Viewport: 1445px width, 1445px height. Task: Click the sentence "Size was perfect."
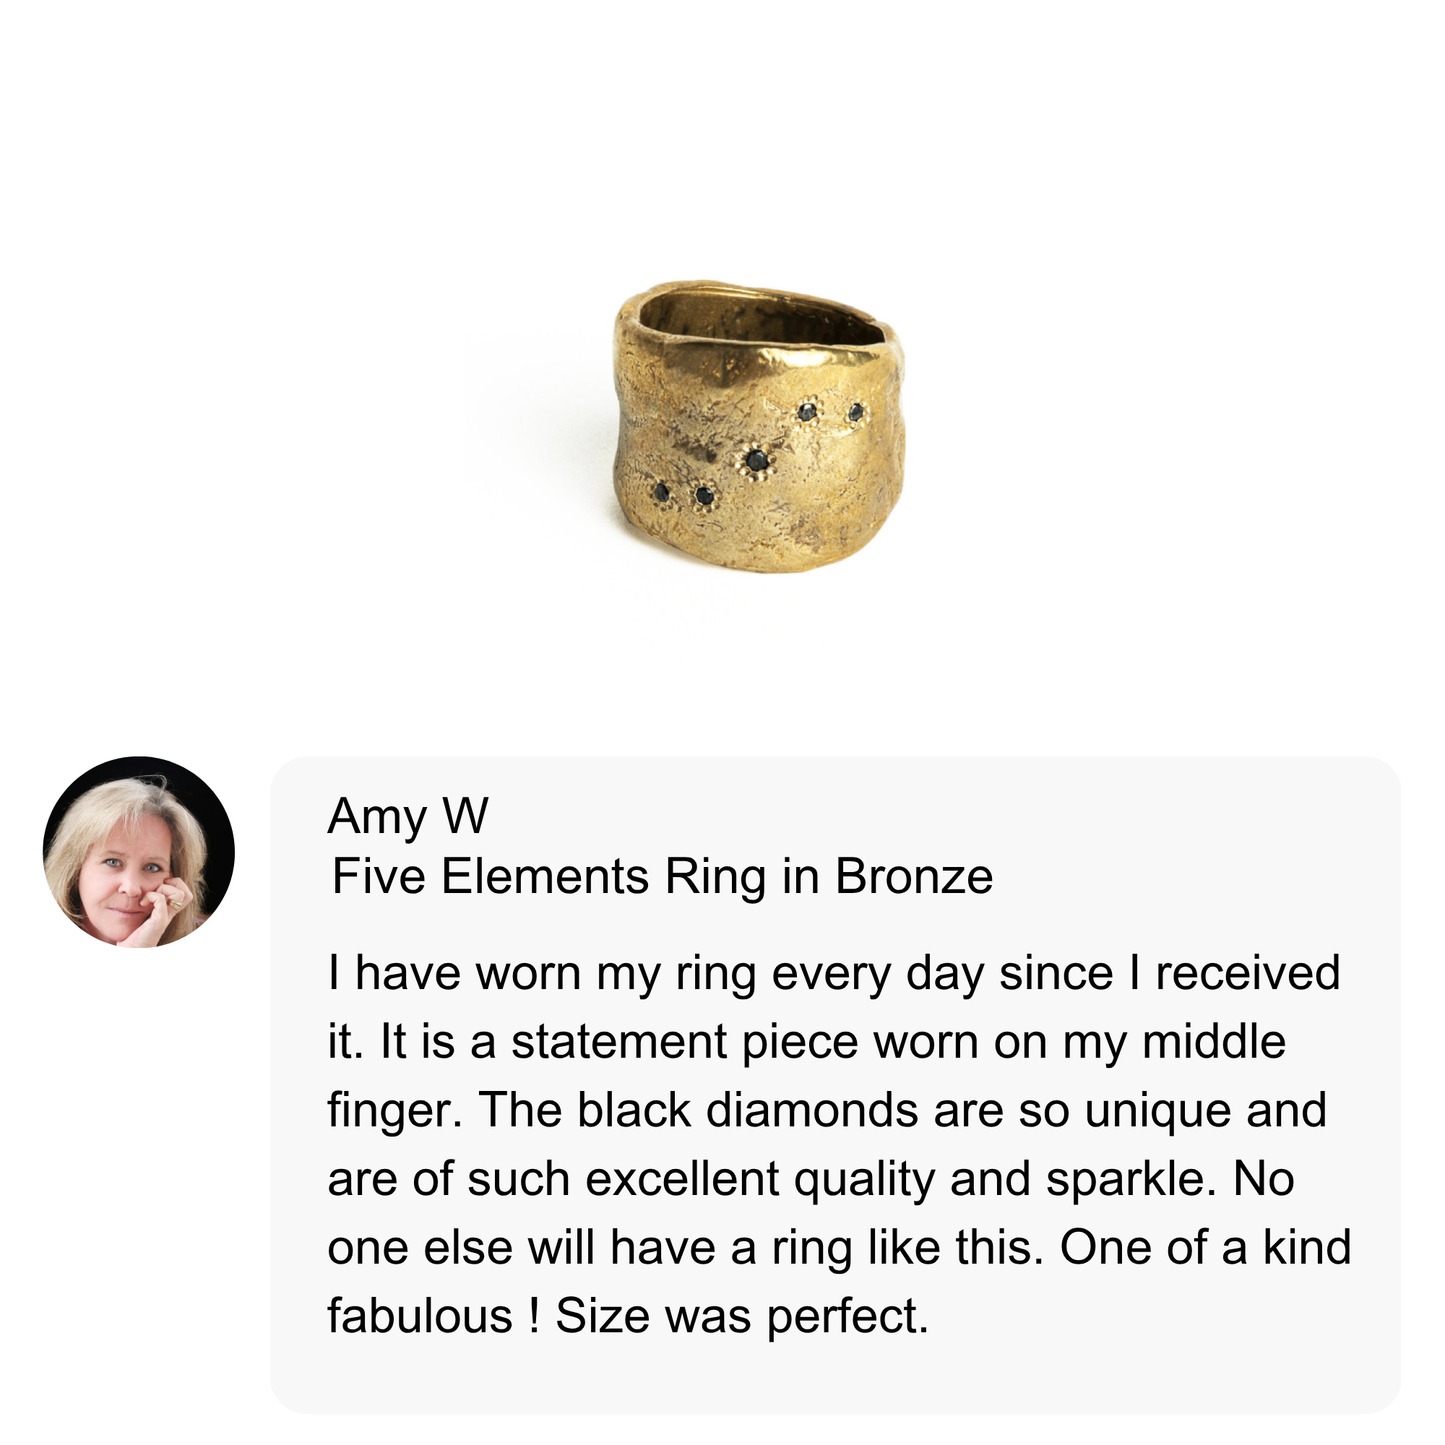click(x=742, y=1316)
